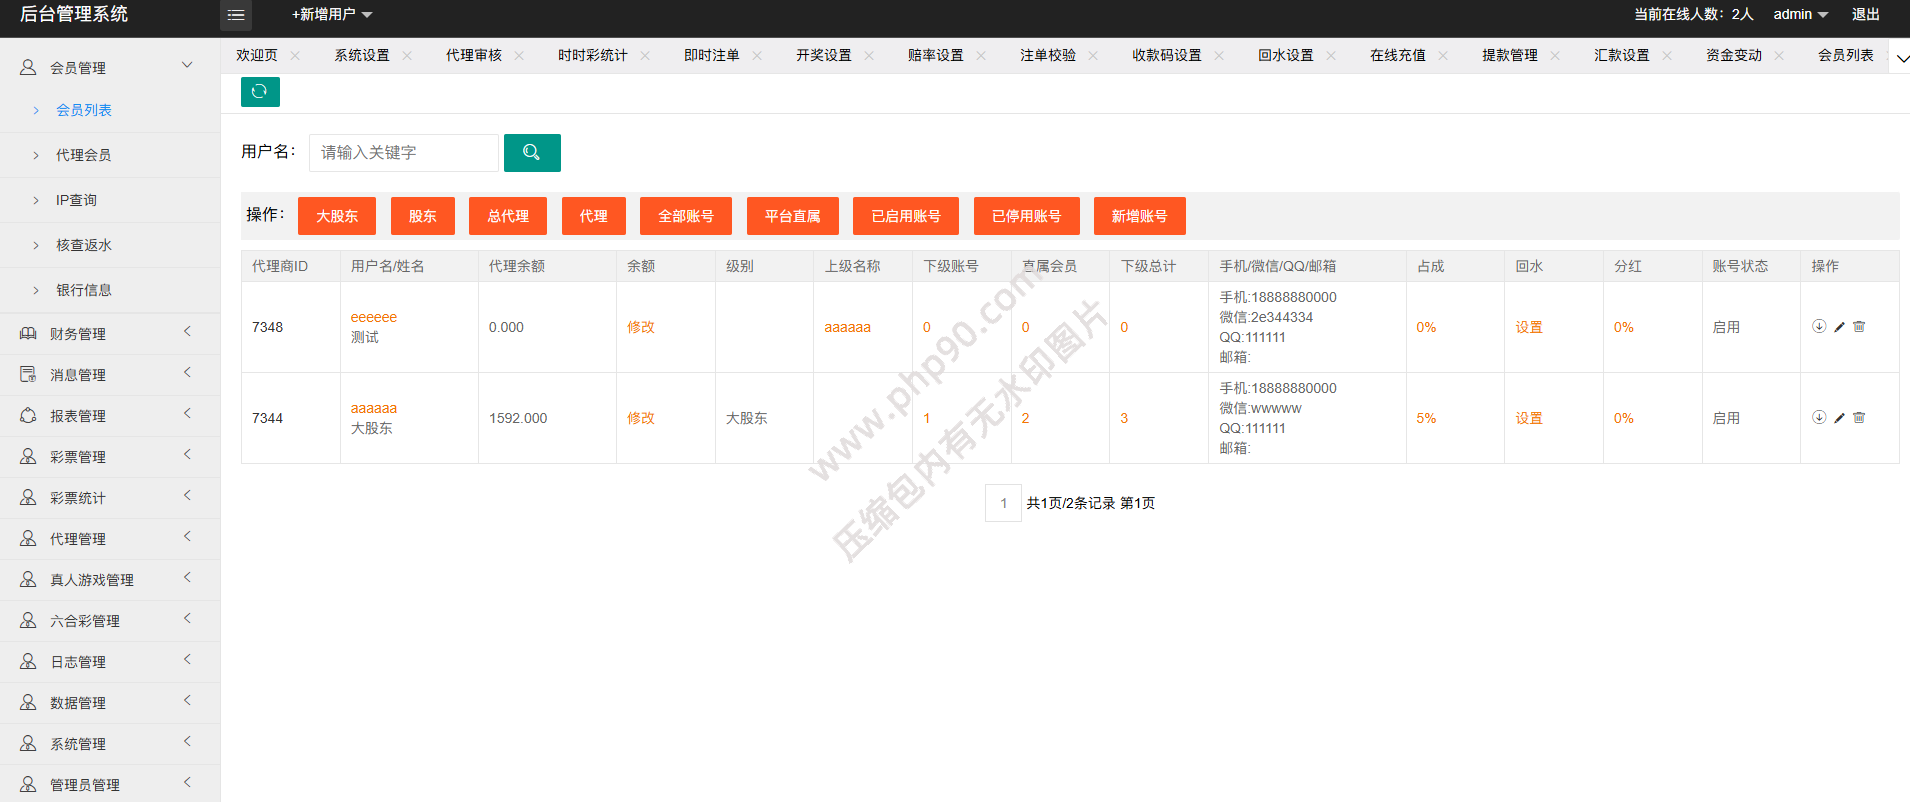Click the 用户名 keyword input field
Image resolution: width=1910 pixels, height=802 pixels.
coord(403,153)
